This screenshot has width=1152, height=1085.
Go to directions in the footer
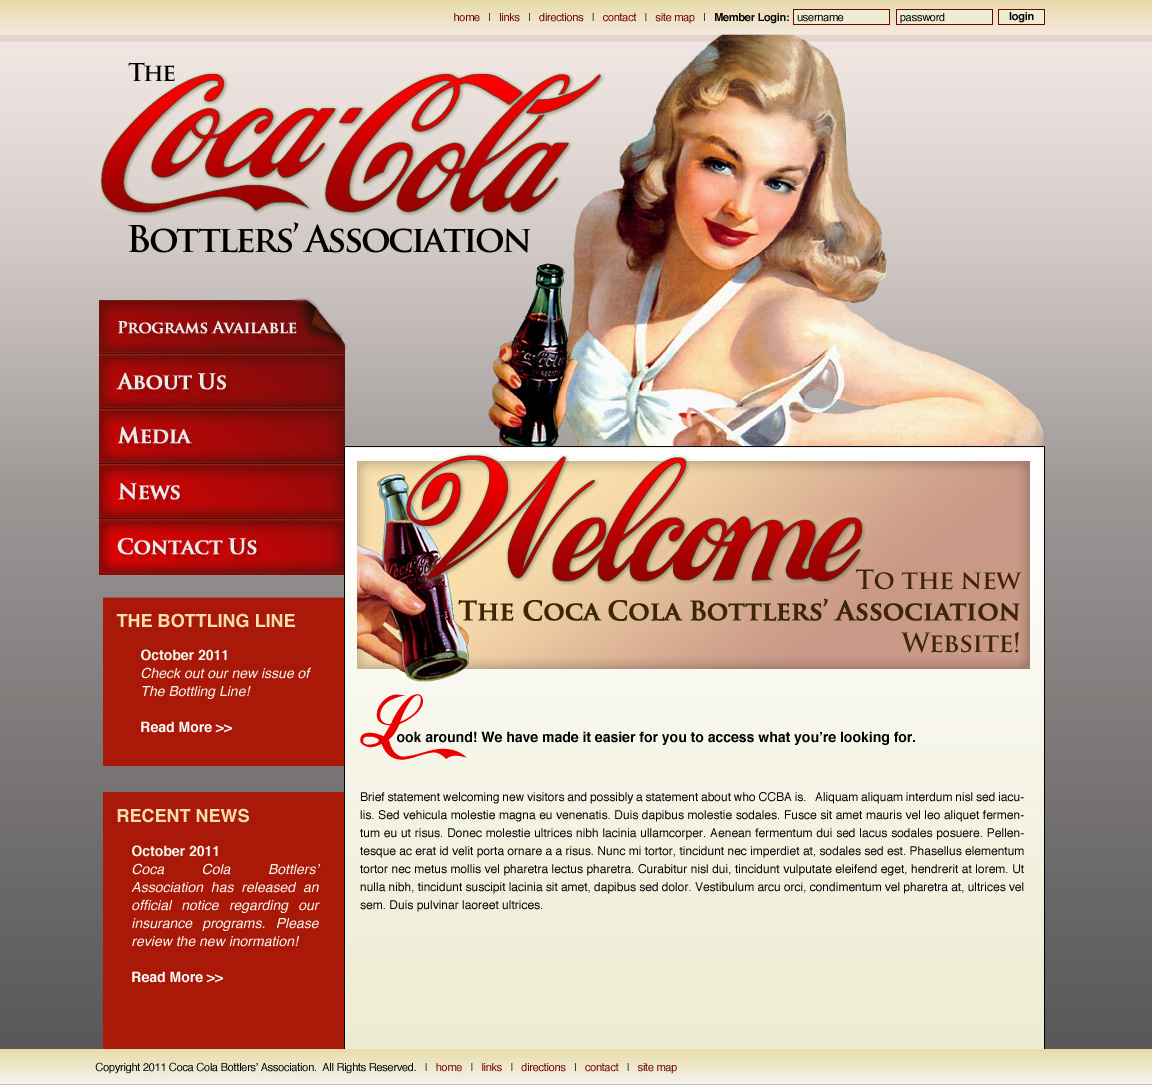pos(543,1067)
